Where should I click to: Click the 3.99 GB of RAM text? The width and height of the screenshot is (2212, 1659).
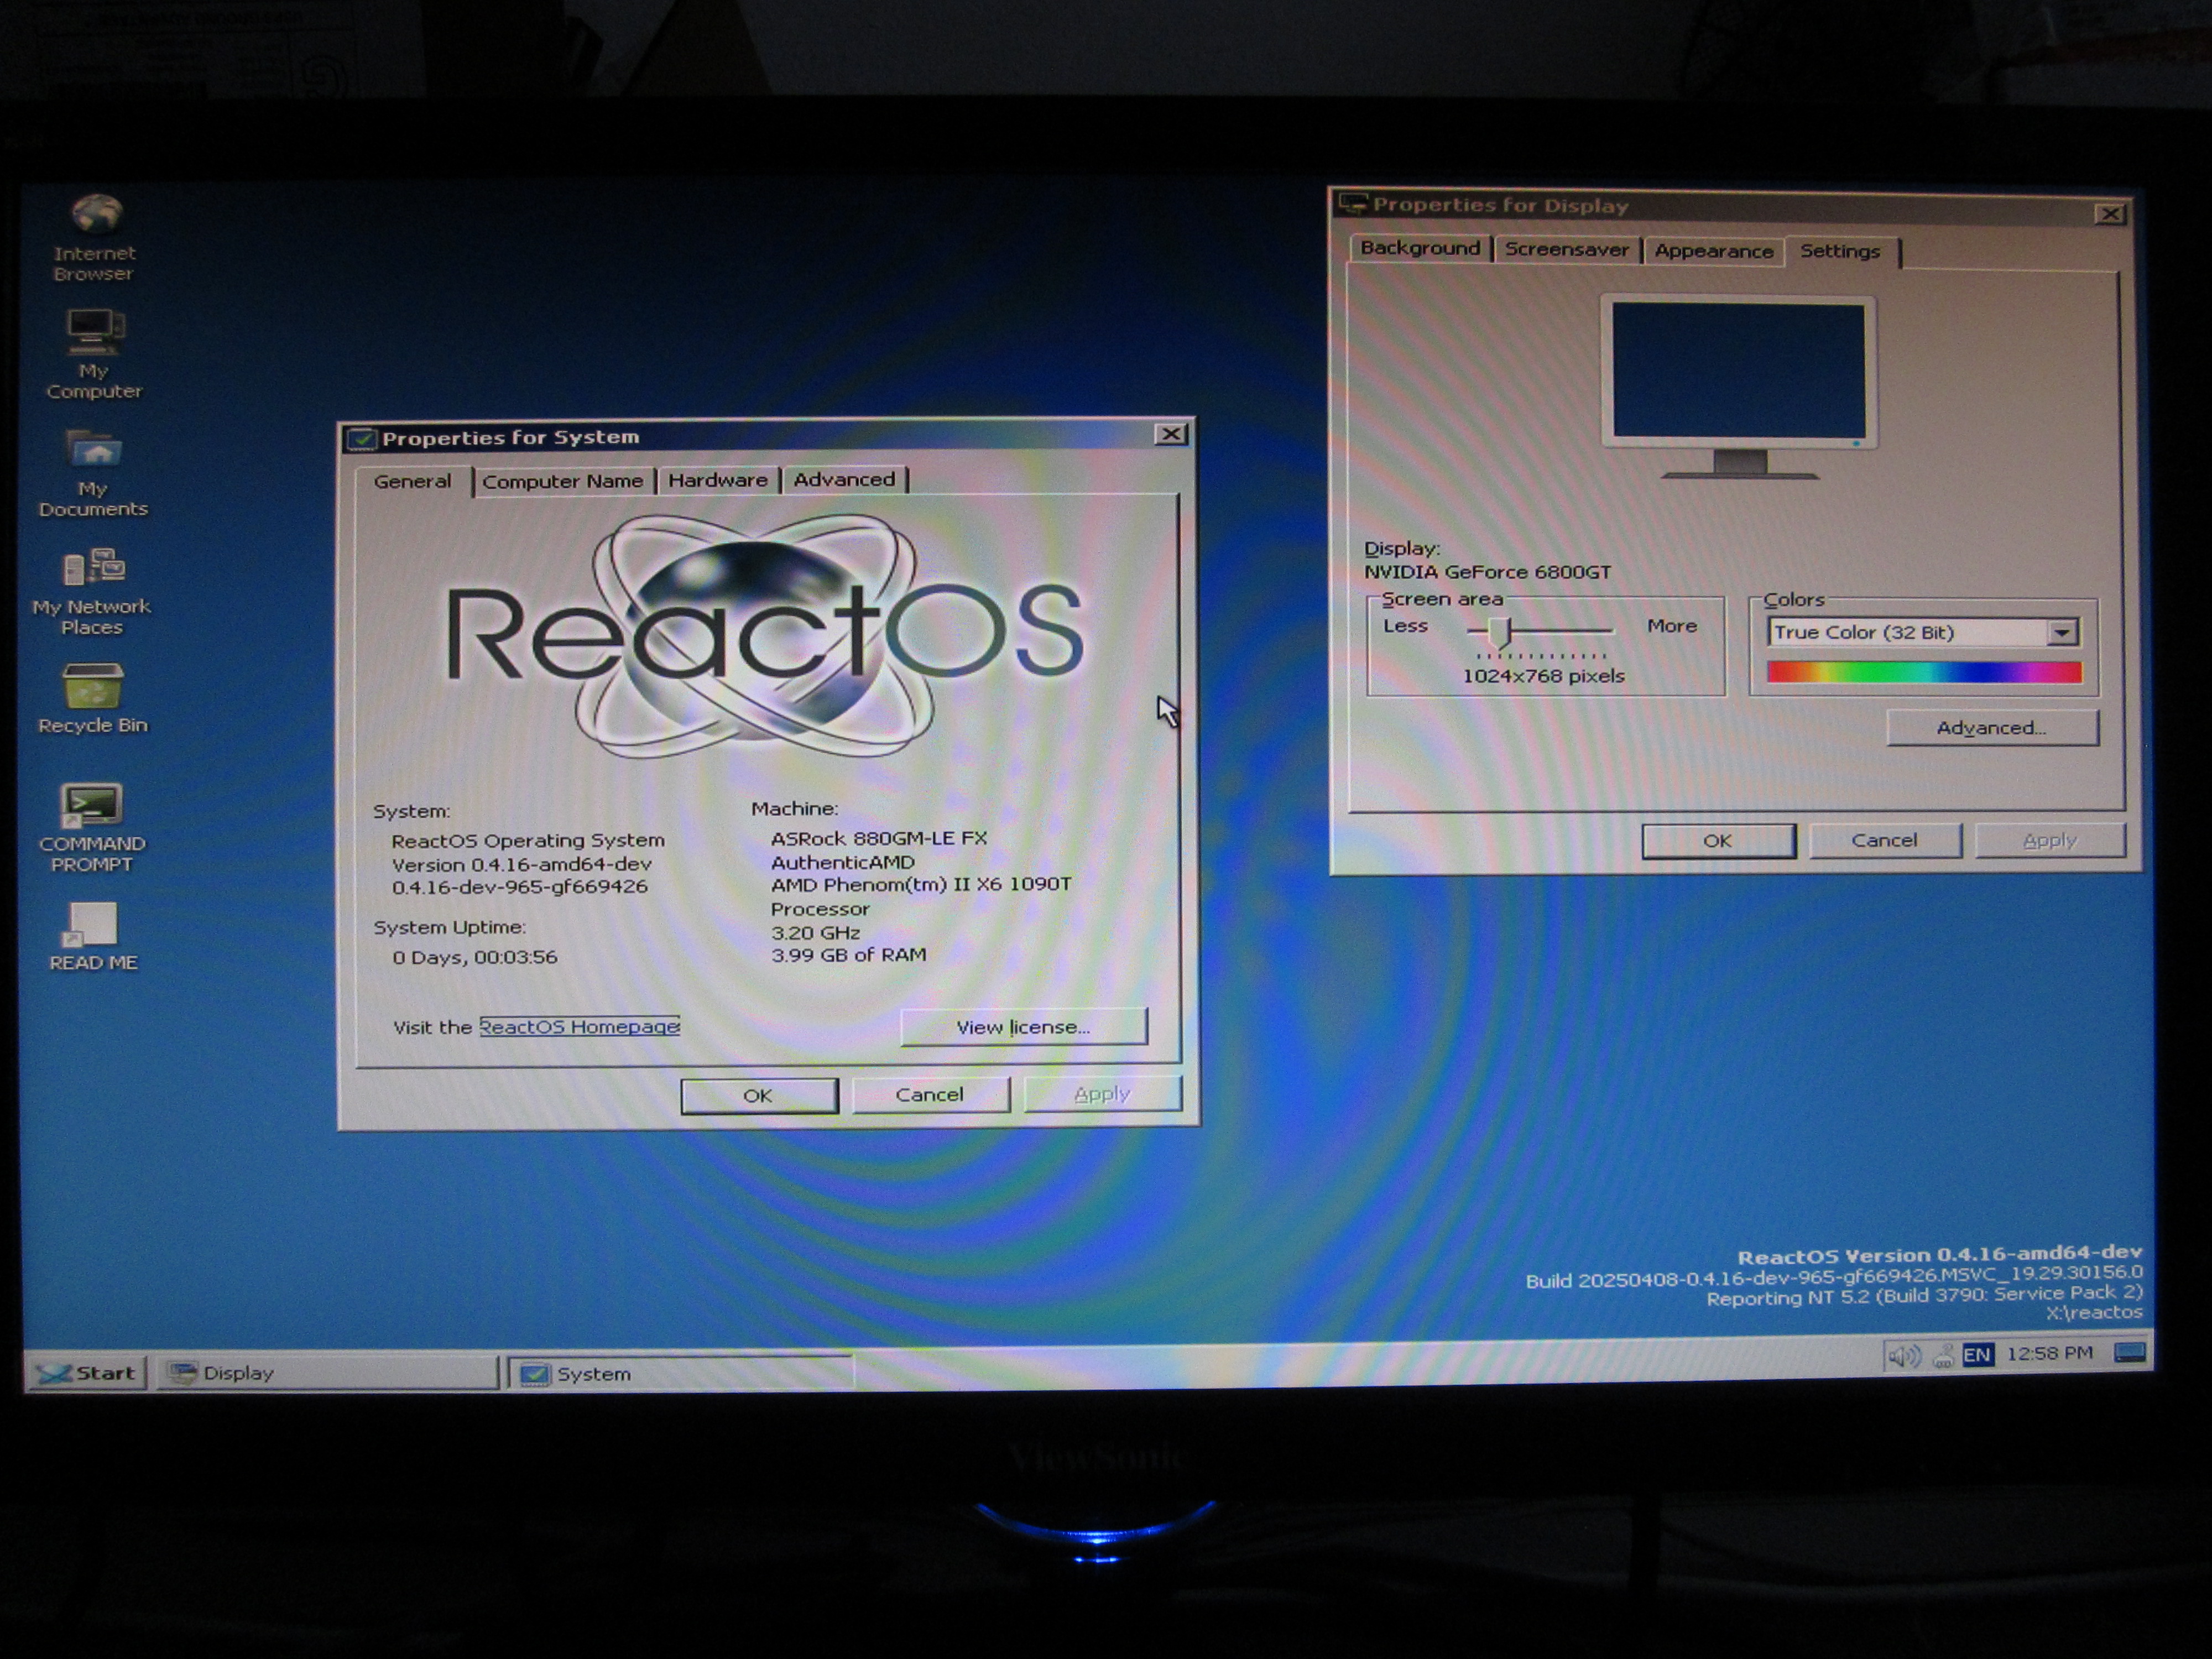click(848, 955)
